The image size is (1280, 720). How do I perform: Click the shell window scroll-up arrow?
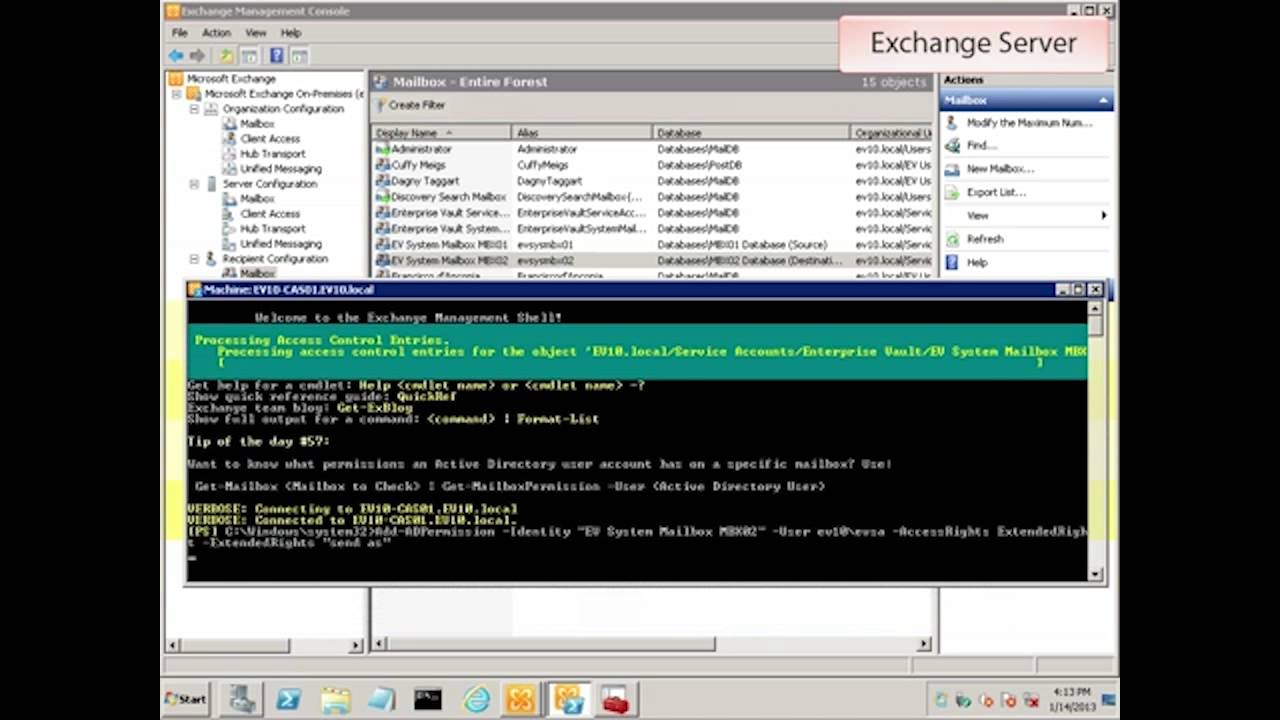[x=1096, y=308]
